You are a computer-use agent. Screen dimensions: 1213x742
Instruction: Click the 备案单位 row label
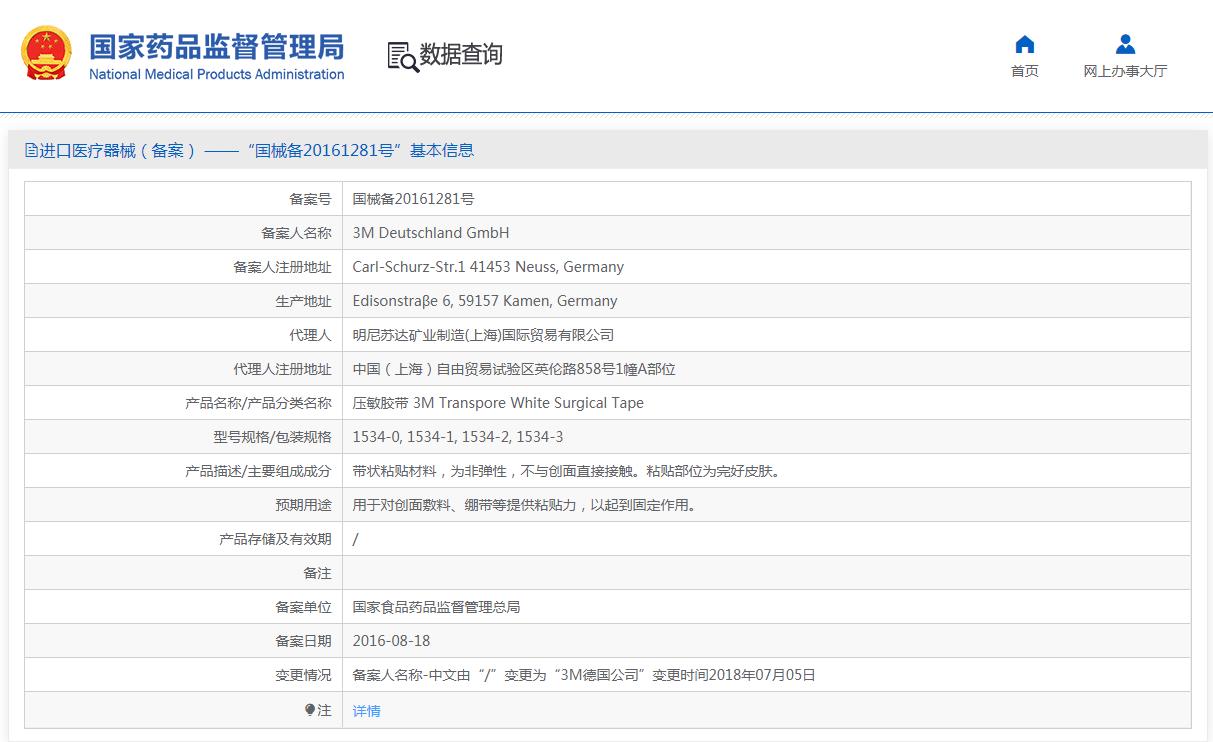(303, 607)
